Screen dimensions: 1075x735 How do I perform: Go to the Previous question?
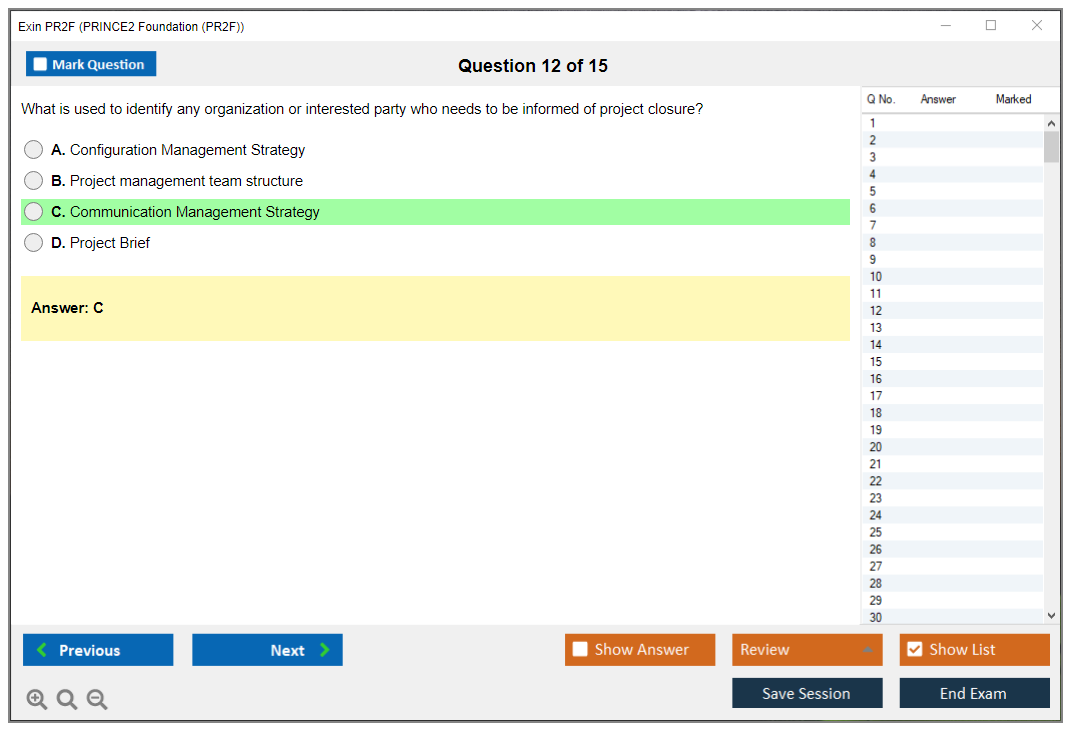point(98,650)
